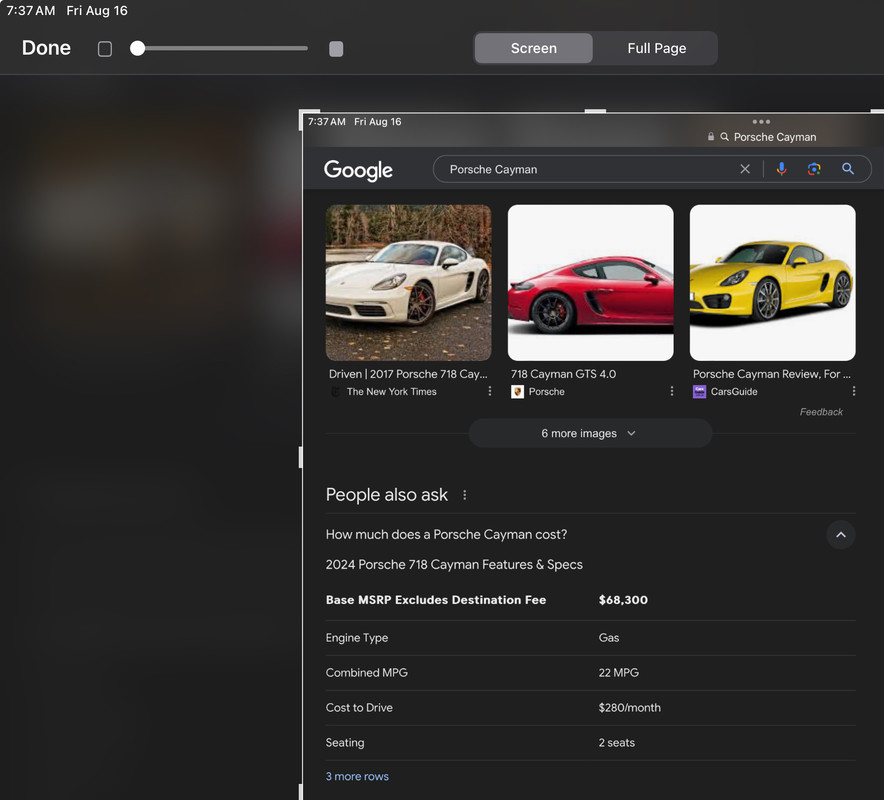The width and height of the screenshot is (884, 800).
Task: Switch to the Full Page tab
Action: (656, 48)
